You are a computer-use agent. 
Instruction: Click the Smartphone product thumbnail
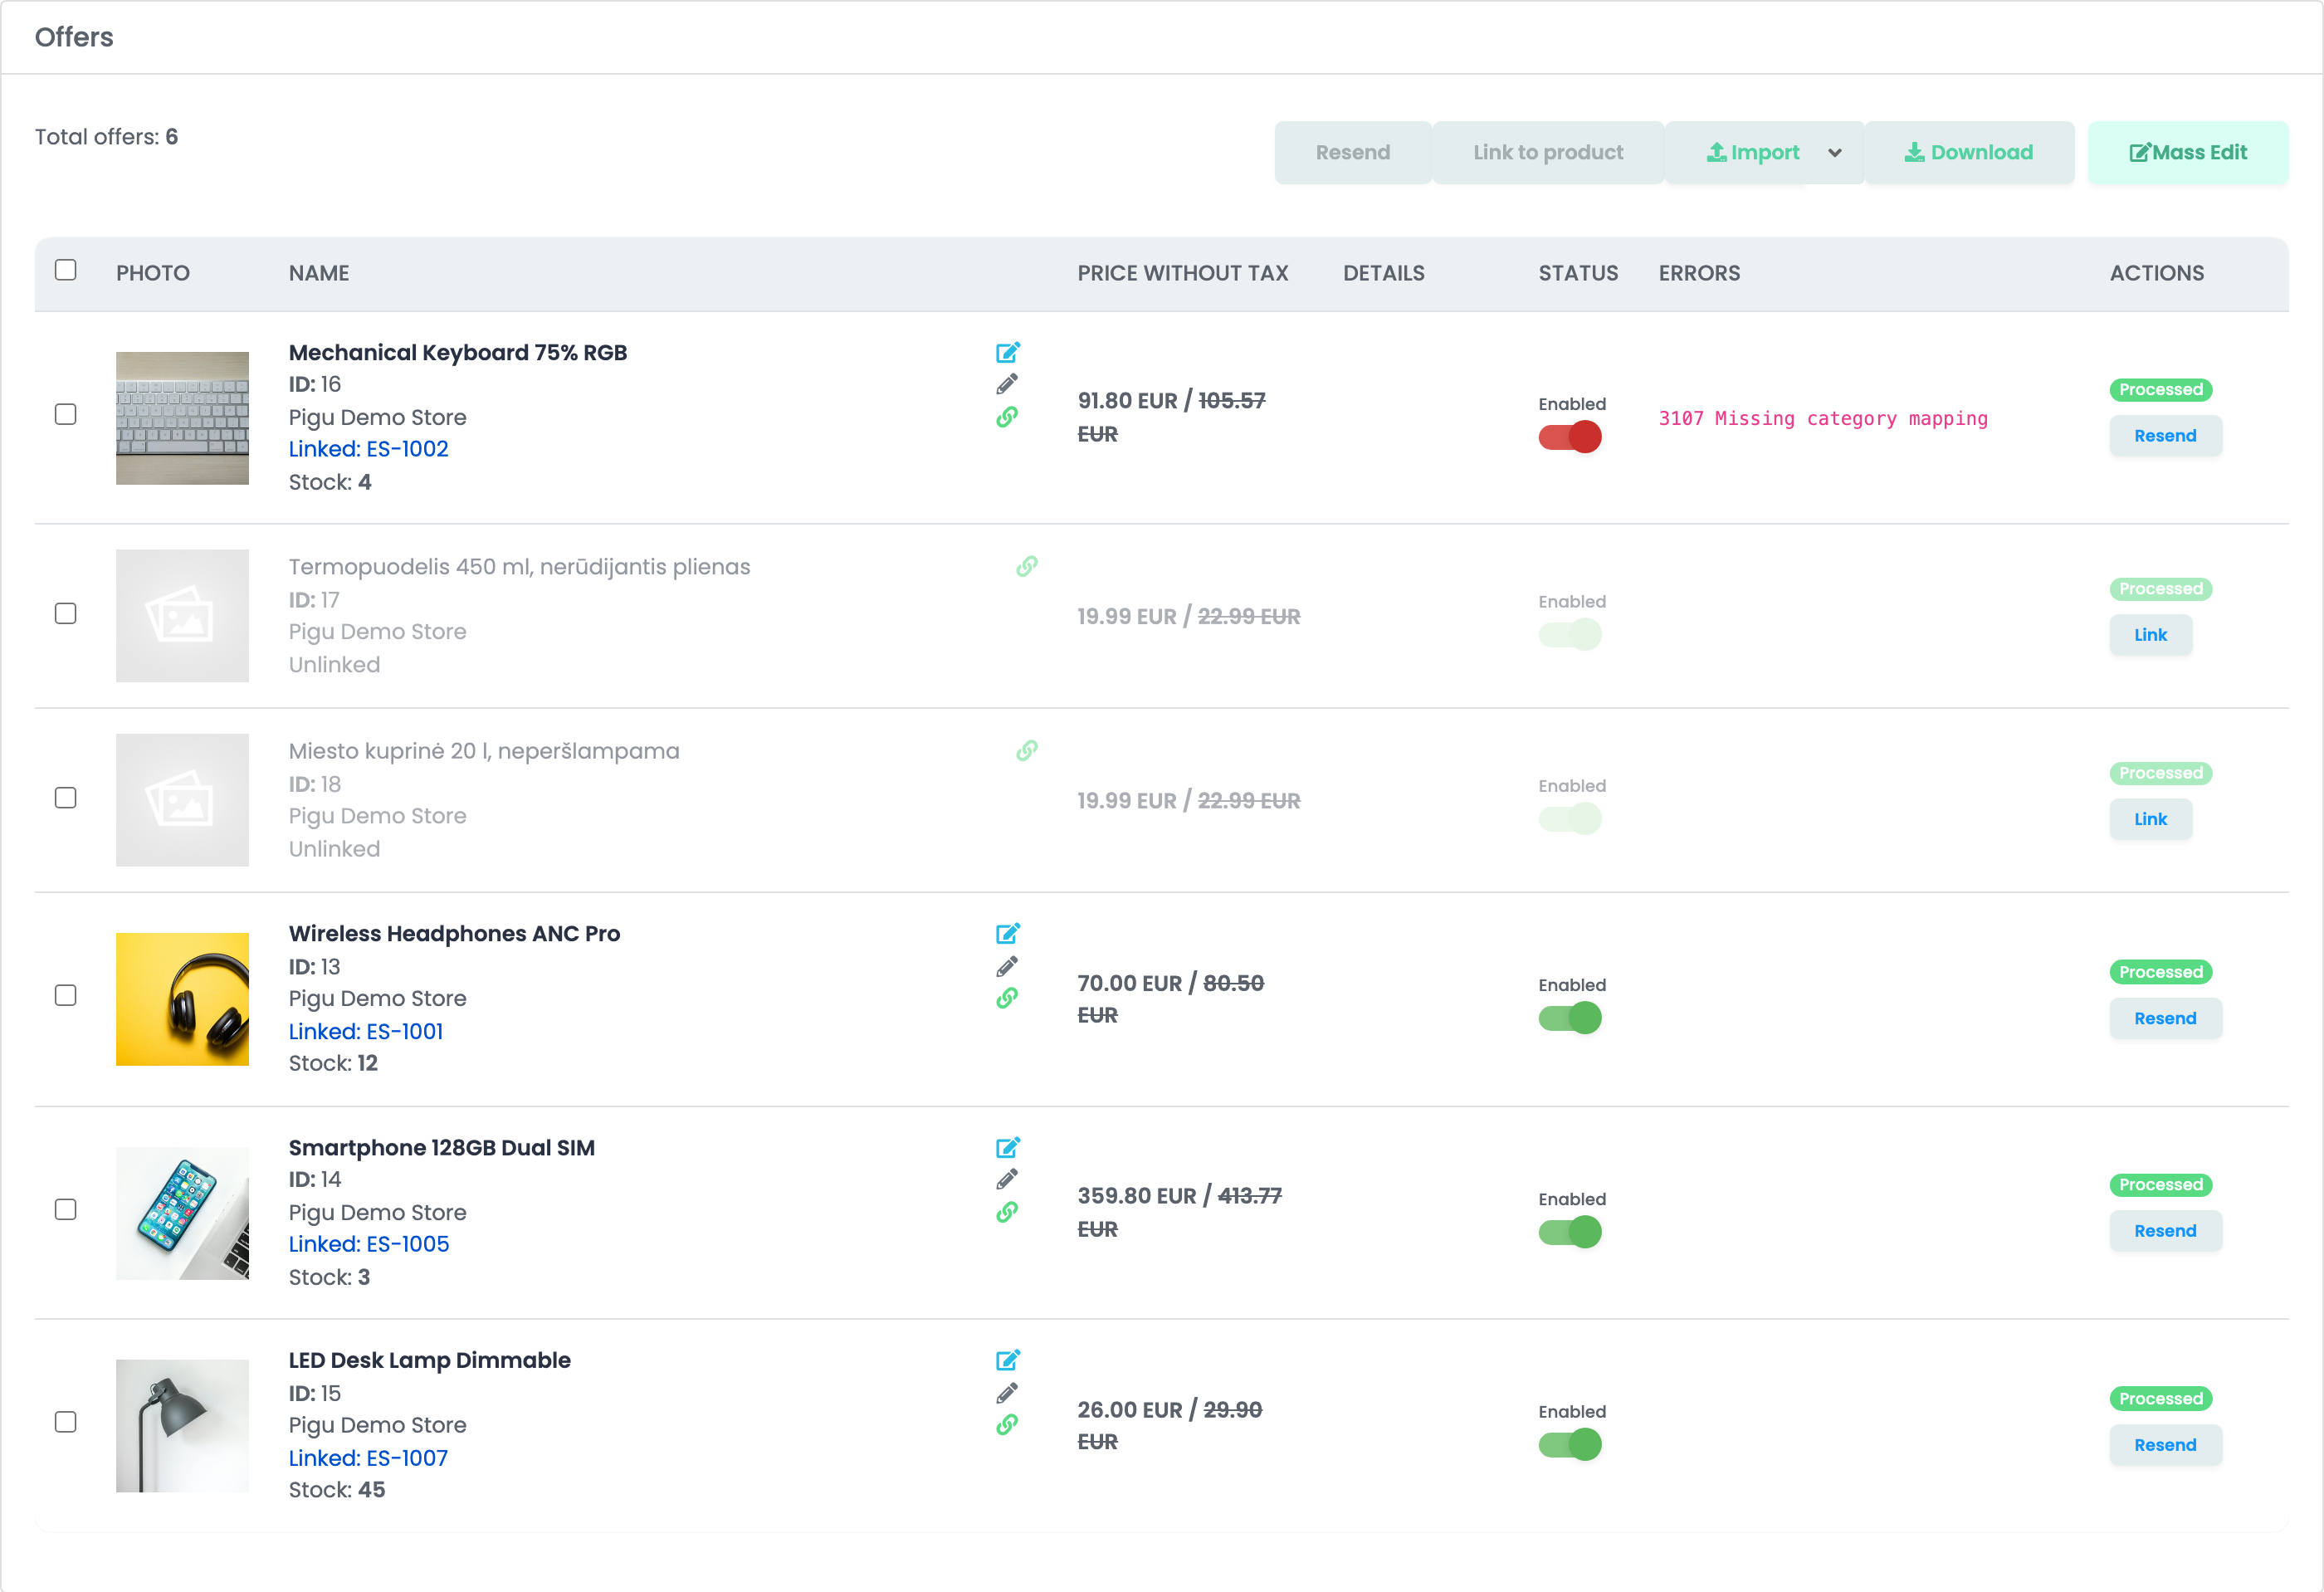click(x=182, y=1213)
